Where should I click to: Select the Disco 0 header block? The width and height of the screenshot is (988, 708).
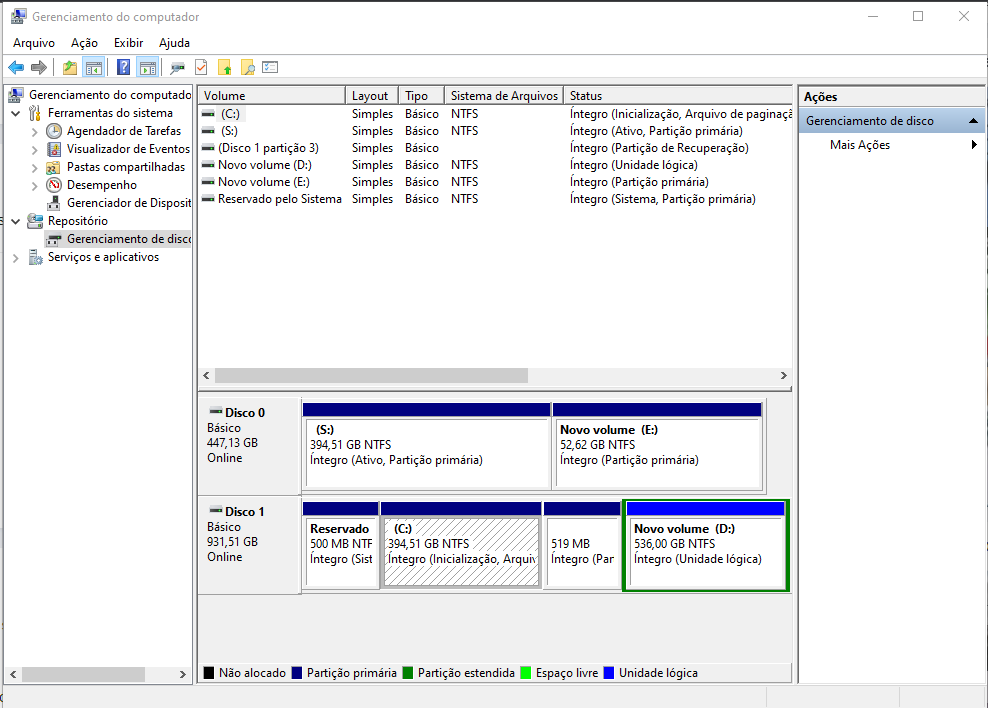click(250, 446)
